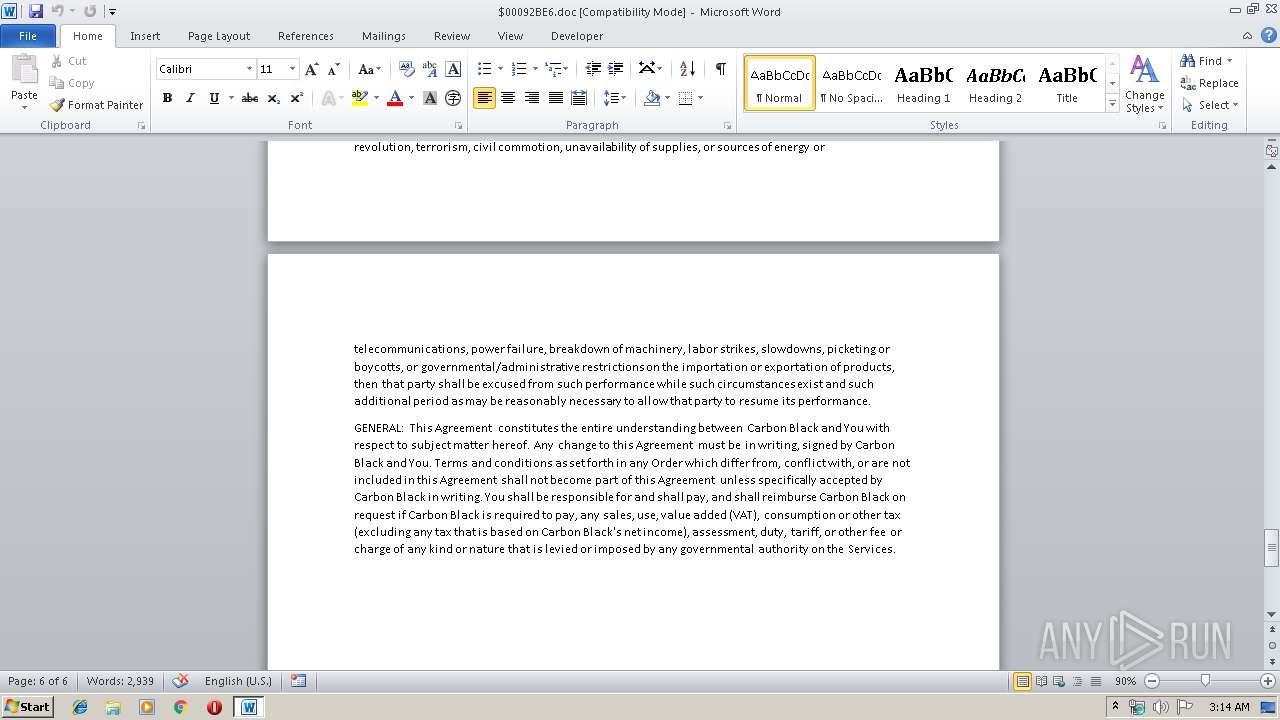1280x720 pixels.
Task: Click the Paste button
Action: click(x=24, y=83)
